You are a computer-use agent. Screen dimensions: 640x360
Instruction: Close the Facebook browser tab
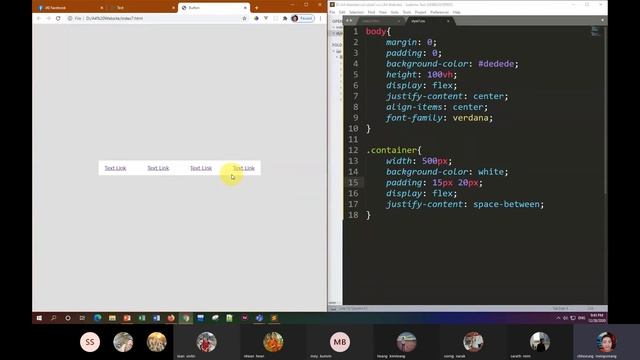[102, 8]
